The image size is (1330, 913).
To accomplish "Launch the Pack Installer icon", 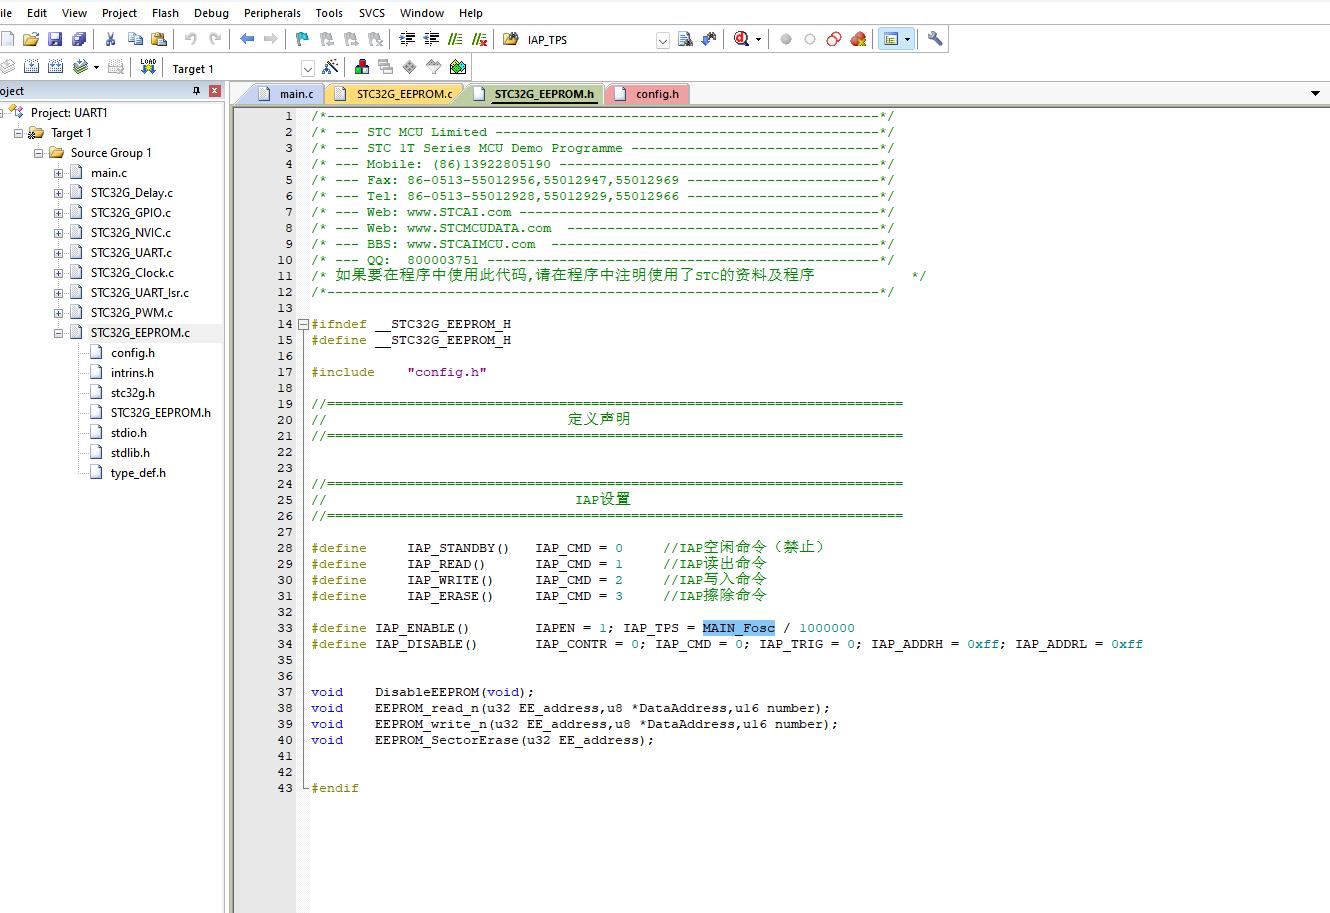I will coord(458,67).
